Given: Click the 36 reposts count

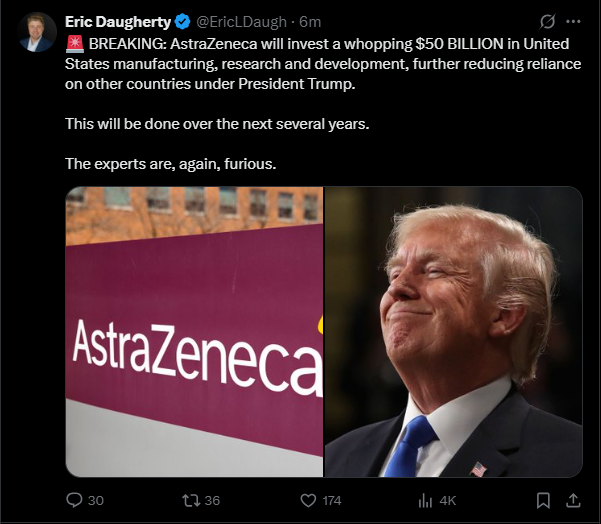Looking at the screenshot, I should click(212, 501).
